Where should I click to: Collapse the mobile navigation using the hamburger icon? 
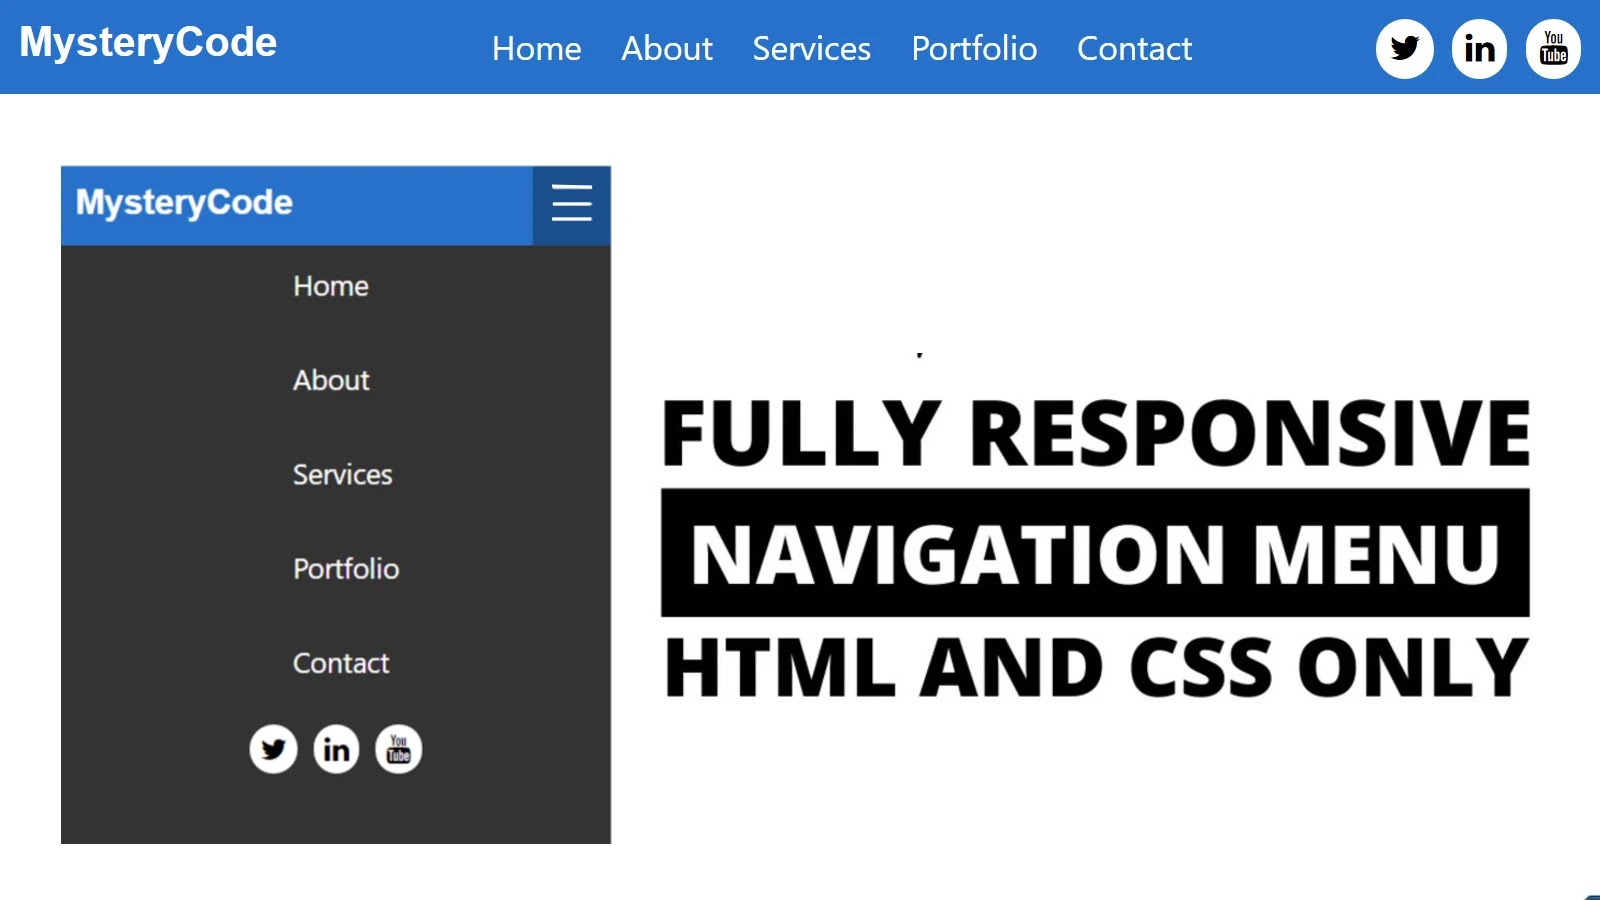571,204
